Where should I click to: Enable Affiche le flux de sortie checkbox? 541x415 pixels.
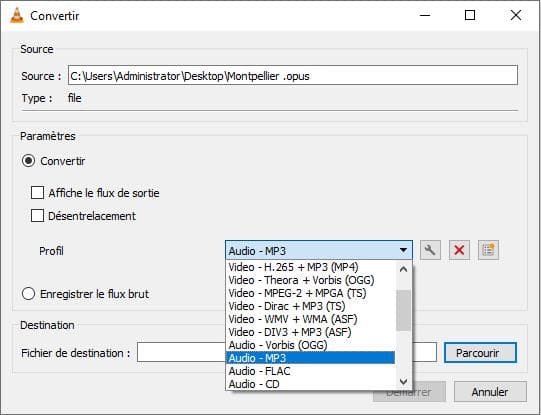point(37,193)
